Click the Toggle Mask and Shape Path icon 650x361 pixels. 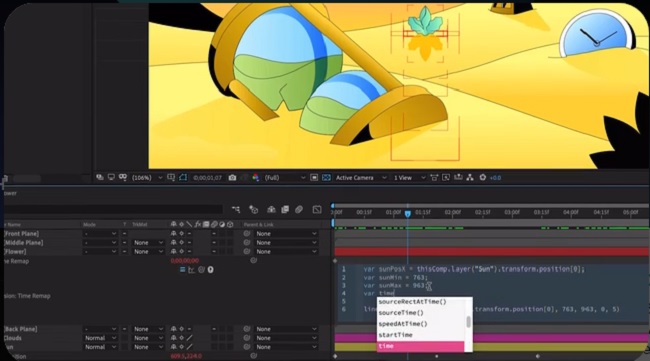click(x=183, y=177)
